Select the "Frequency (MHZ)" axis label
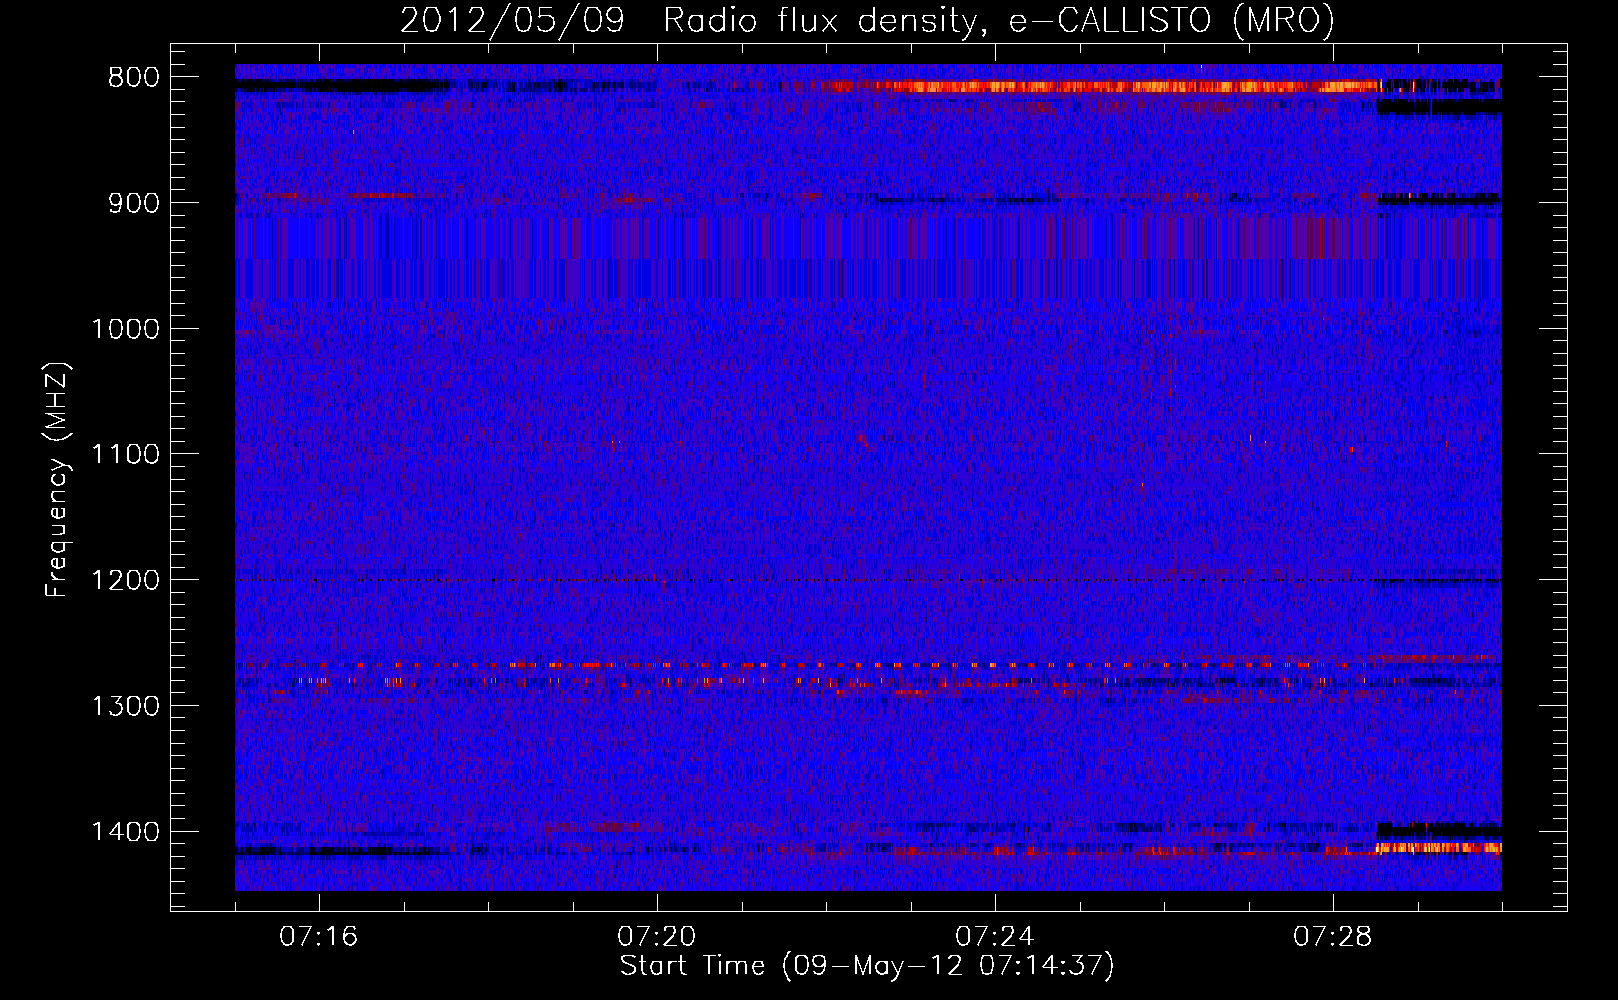Screen dimensions: 1618x1000 [x=58, y=480]
